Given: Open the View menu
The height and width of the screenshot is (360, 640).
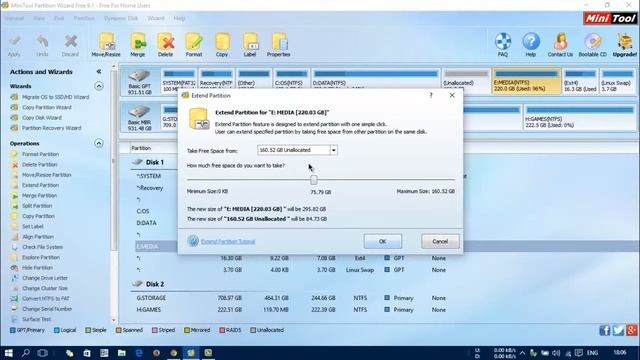Looking at the screenshot, I should 39,18.
